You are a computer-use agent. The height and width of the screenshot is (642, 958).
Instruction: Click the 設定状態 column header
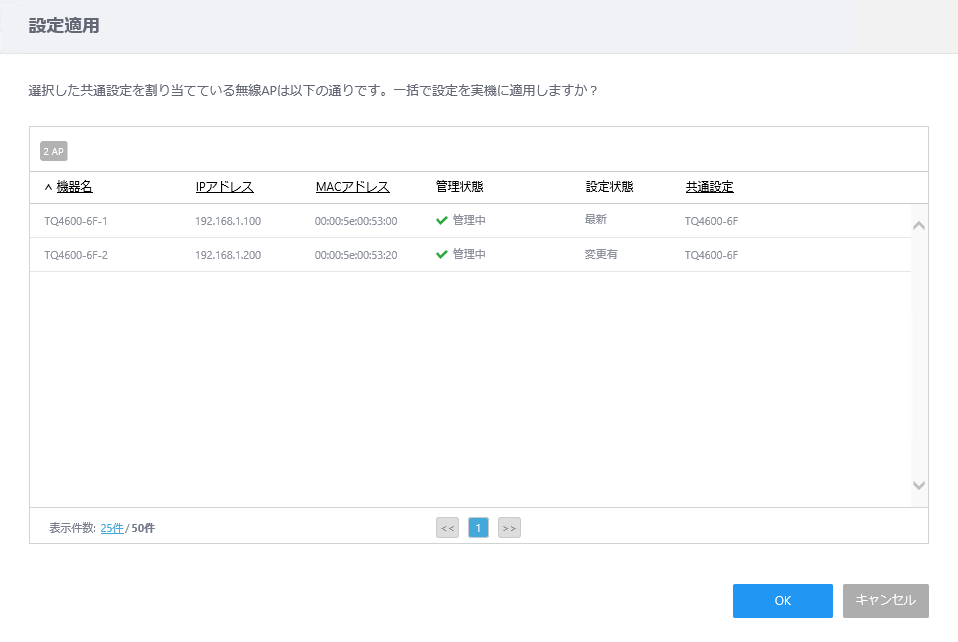click(x=607, y=186)
